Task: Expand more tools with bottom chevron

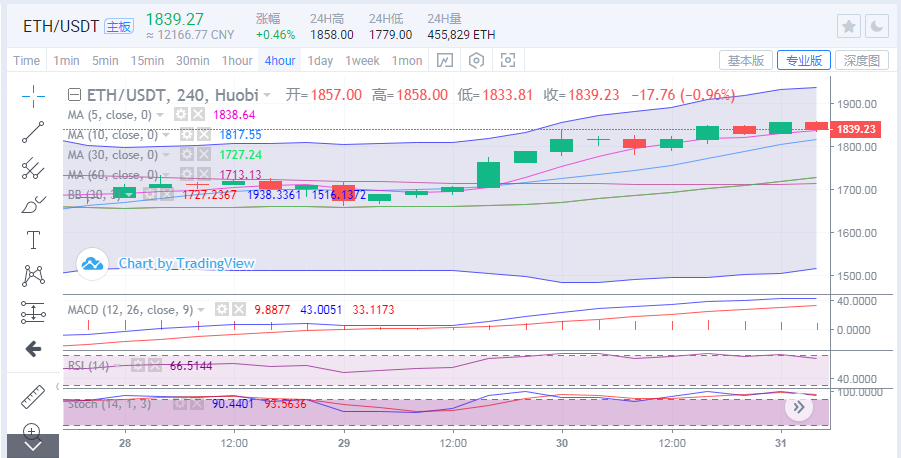Action: pos(33,446)
